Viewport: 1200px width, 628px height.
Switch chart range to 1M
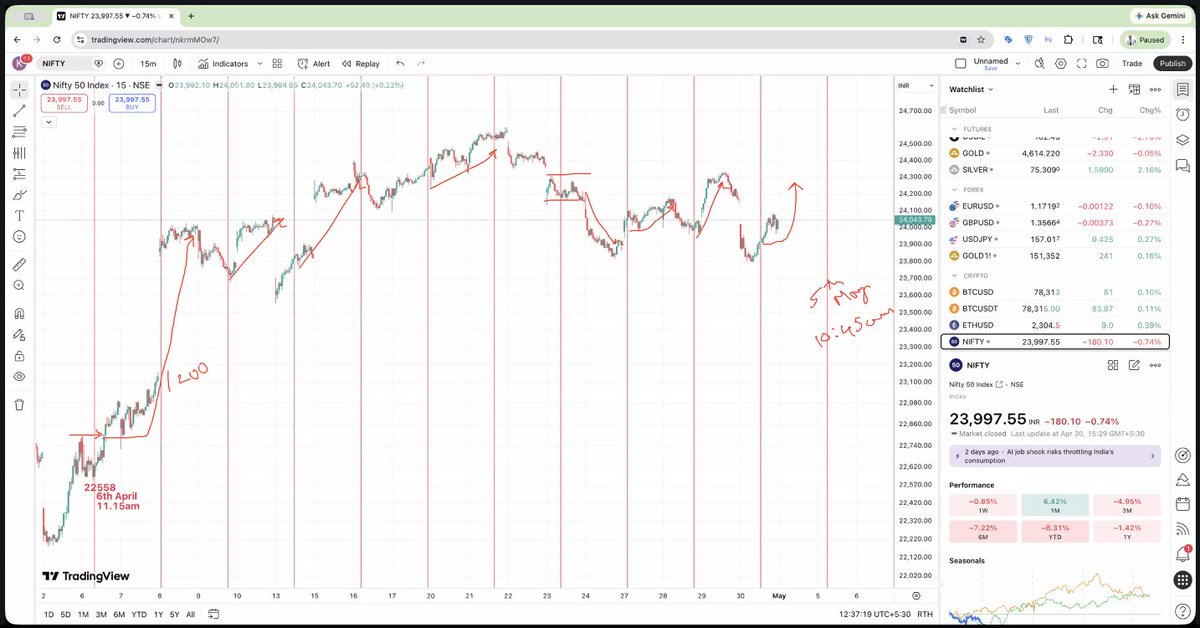click(x=83, y=614)
